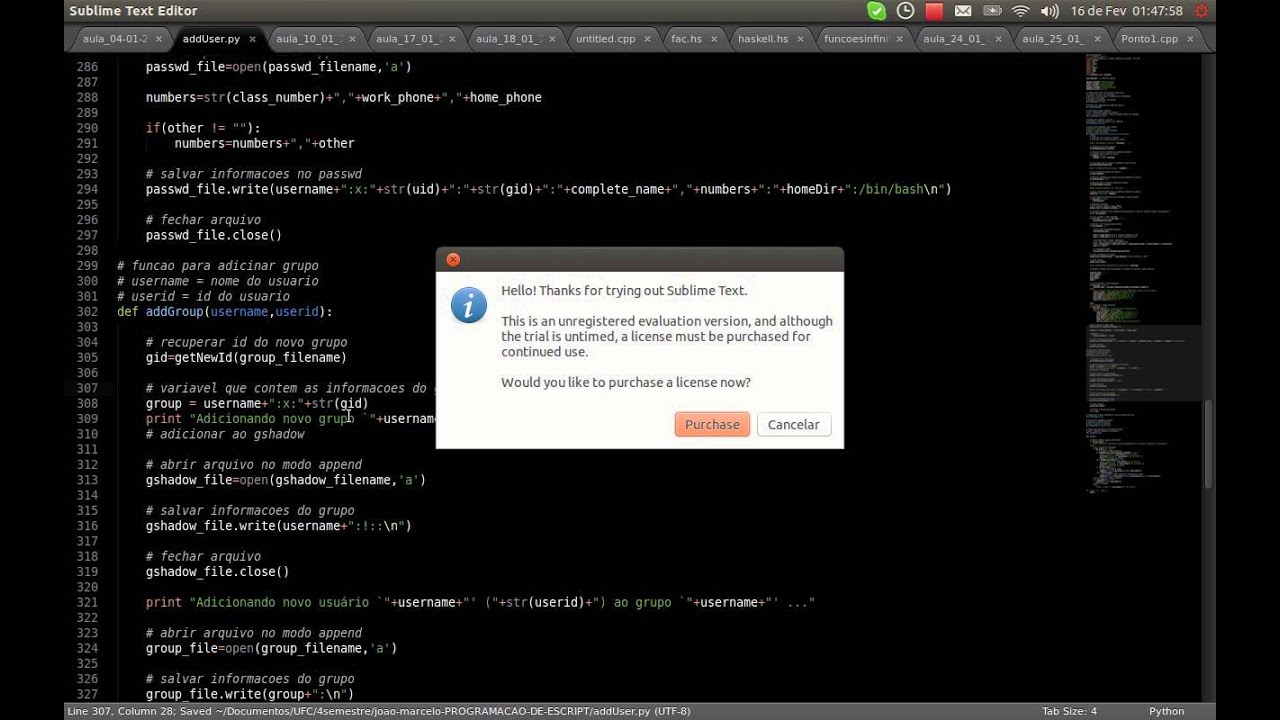Click the status bar file path text
Image resolution: width=1280 pixels, height=720 pixels.
click(x=378, y=711)
